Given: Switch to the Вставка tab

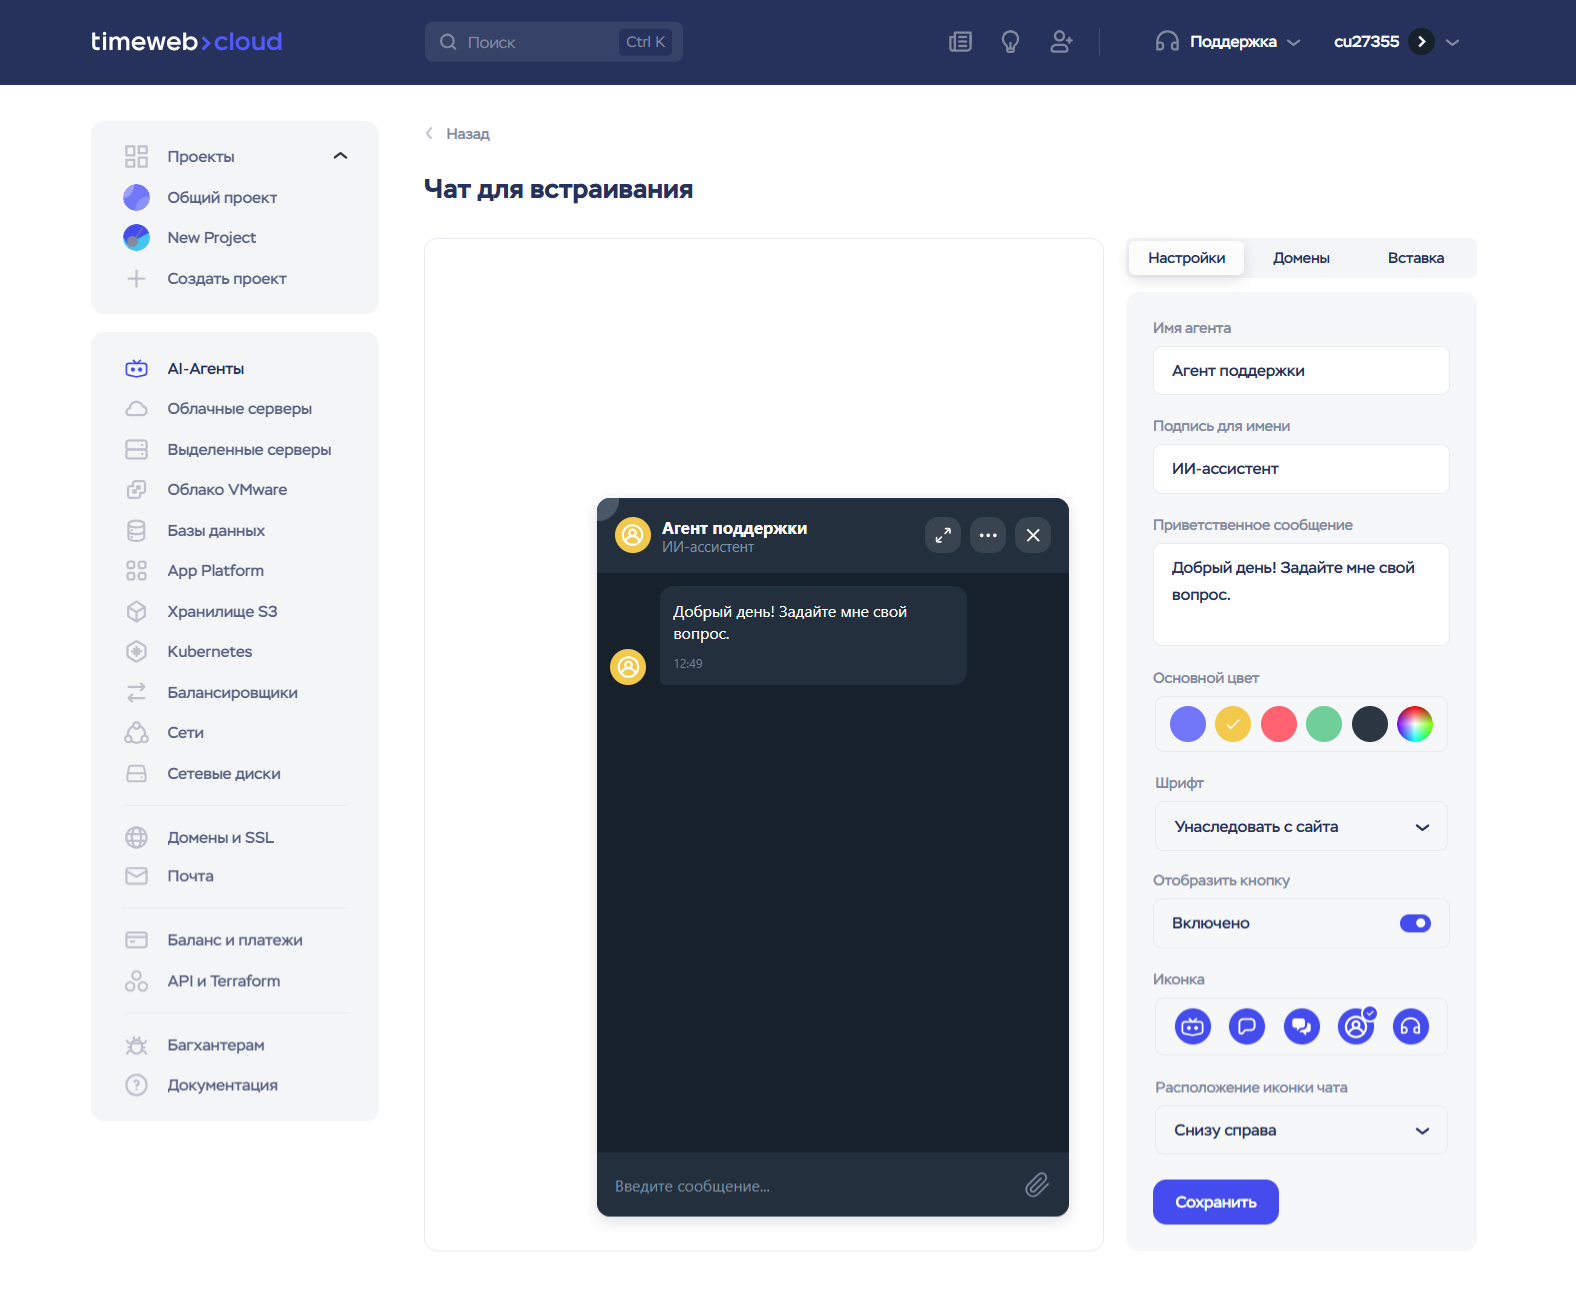Looking at the screenshot, I should [1415, 258].
